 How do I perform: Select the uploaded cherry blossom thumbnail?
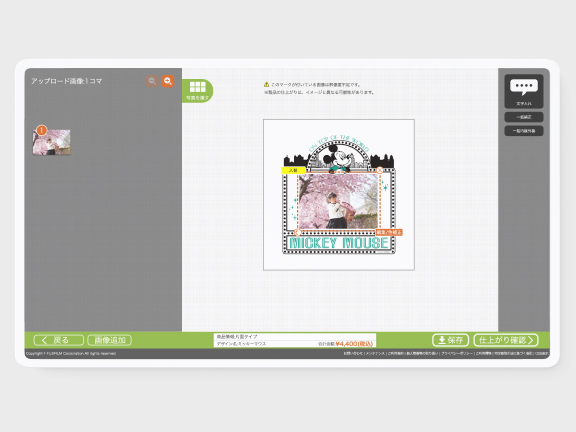point(51,142)
